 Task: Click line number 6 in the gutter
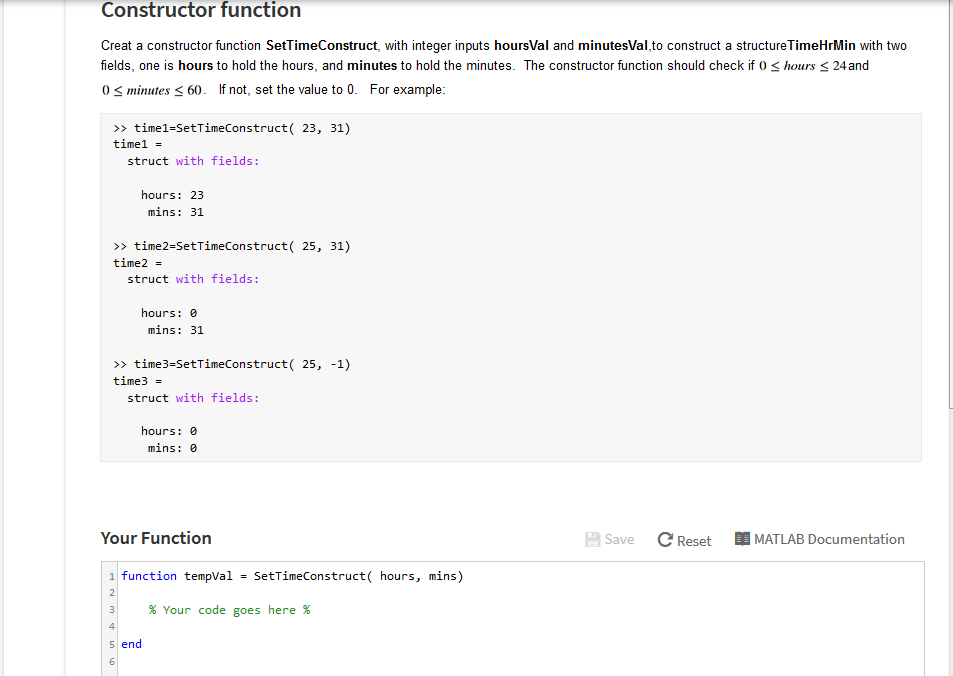coord(111,661)
